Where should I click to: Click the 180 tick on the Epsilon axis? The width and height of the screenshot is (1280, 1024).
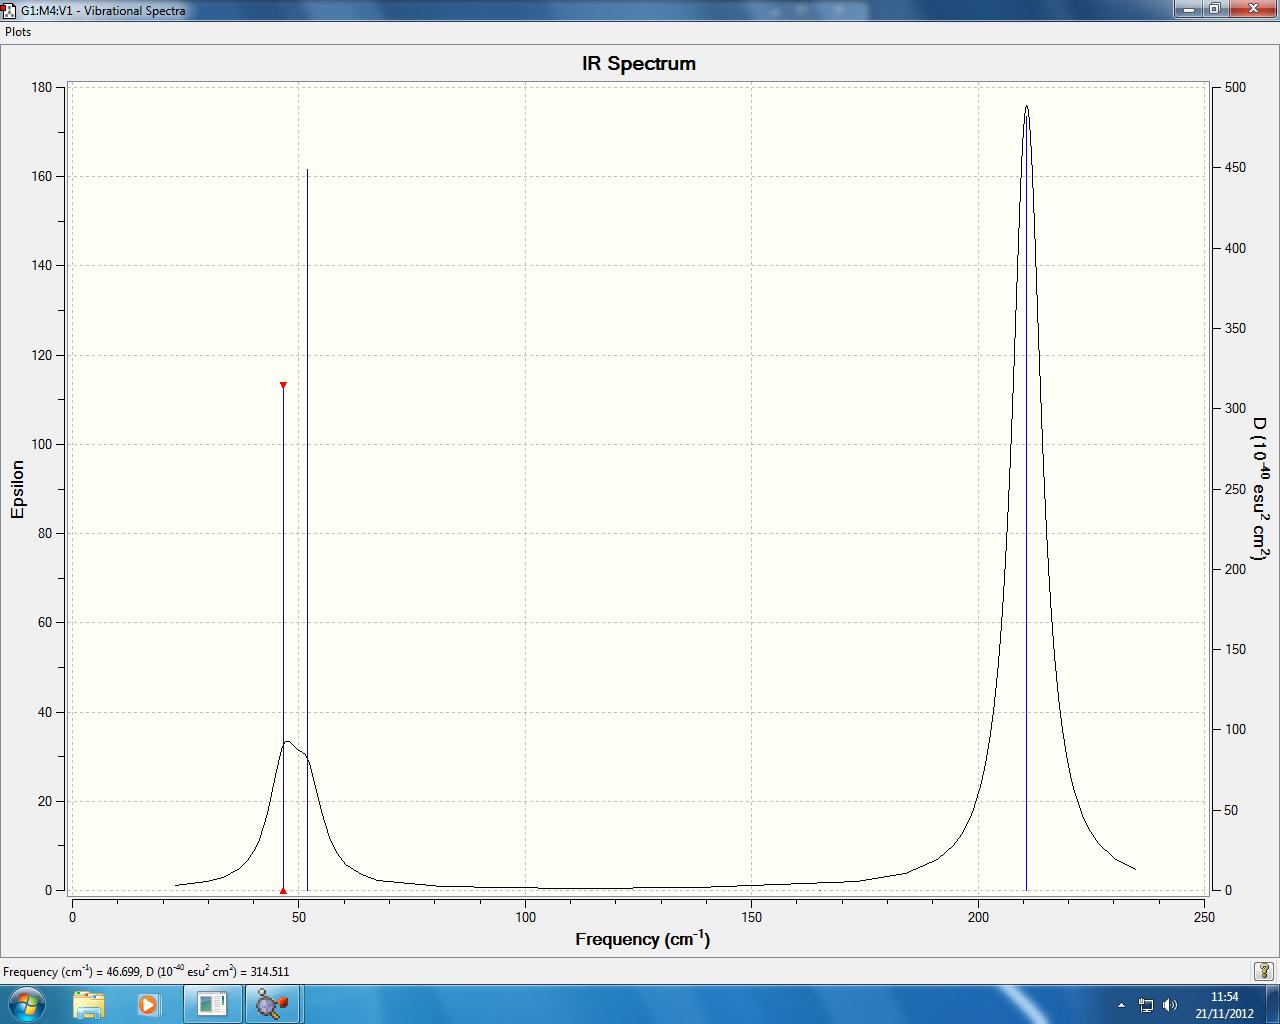(42, 87)
